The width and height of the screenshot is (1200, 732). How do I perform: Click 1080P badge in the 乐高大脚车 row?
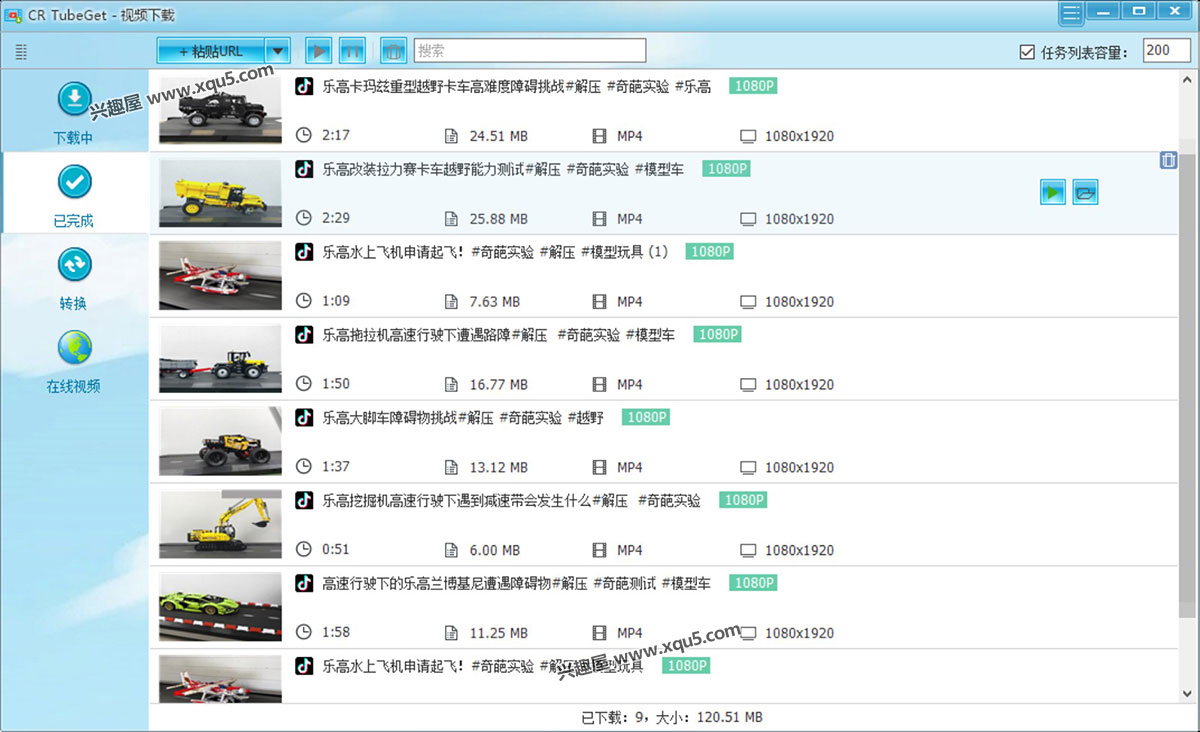click(646, 417)
